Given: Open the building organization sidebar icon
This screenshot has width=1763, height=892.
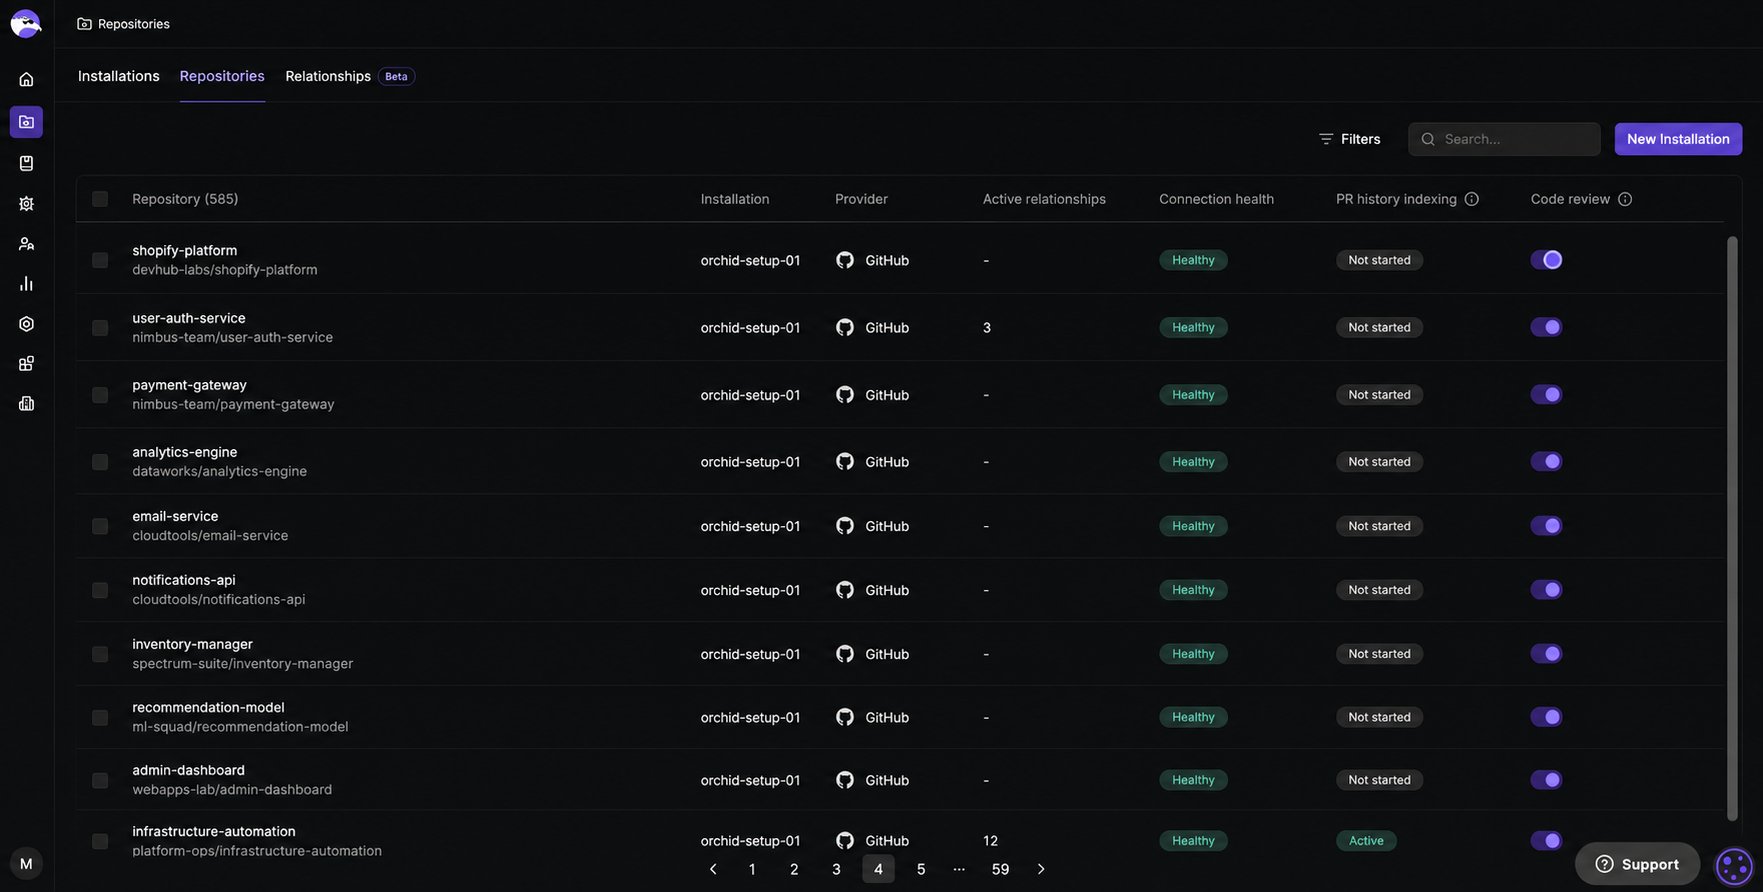Looking at the screenshot, I should click(26, 404).
